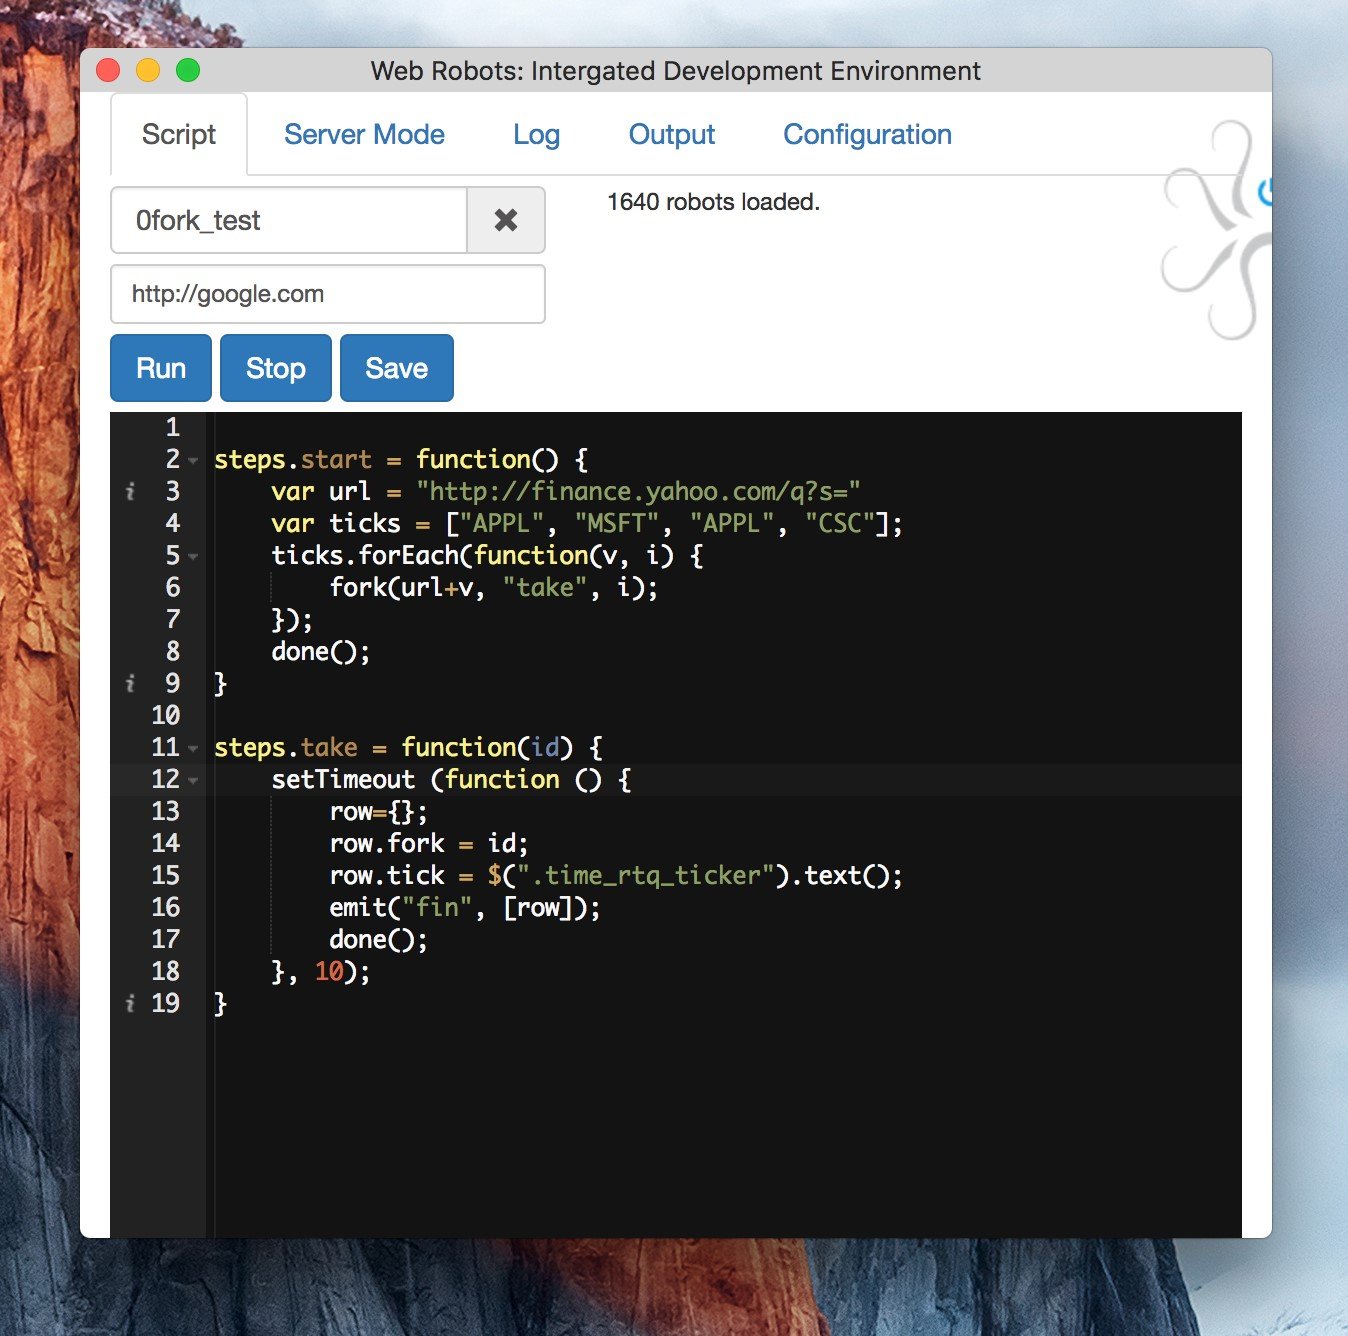Click the 'row.fork = id;' code line
The height and width of the screenshot is (1336, 1348).
(x=429, y=843)
